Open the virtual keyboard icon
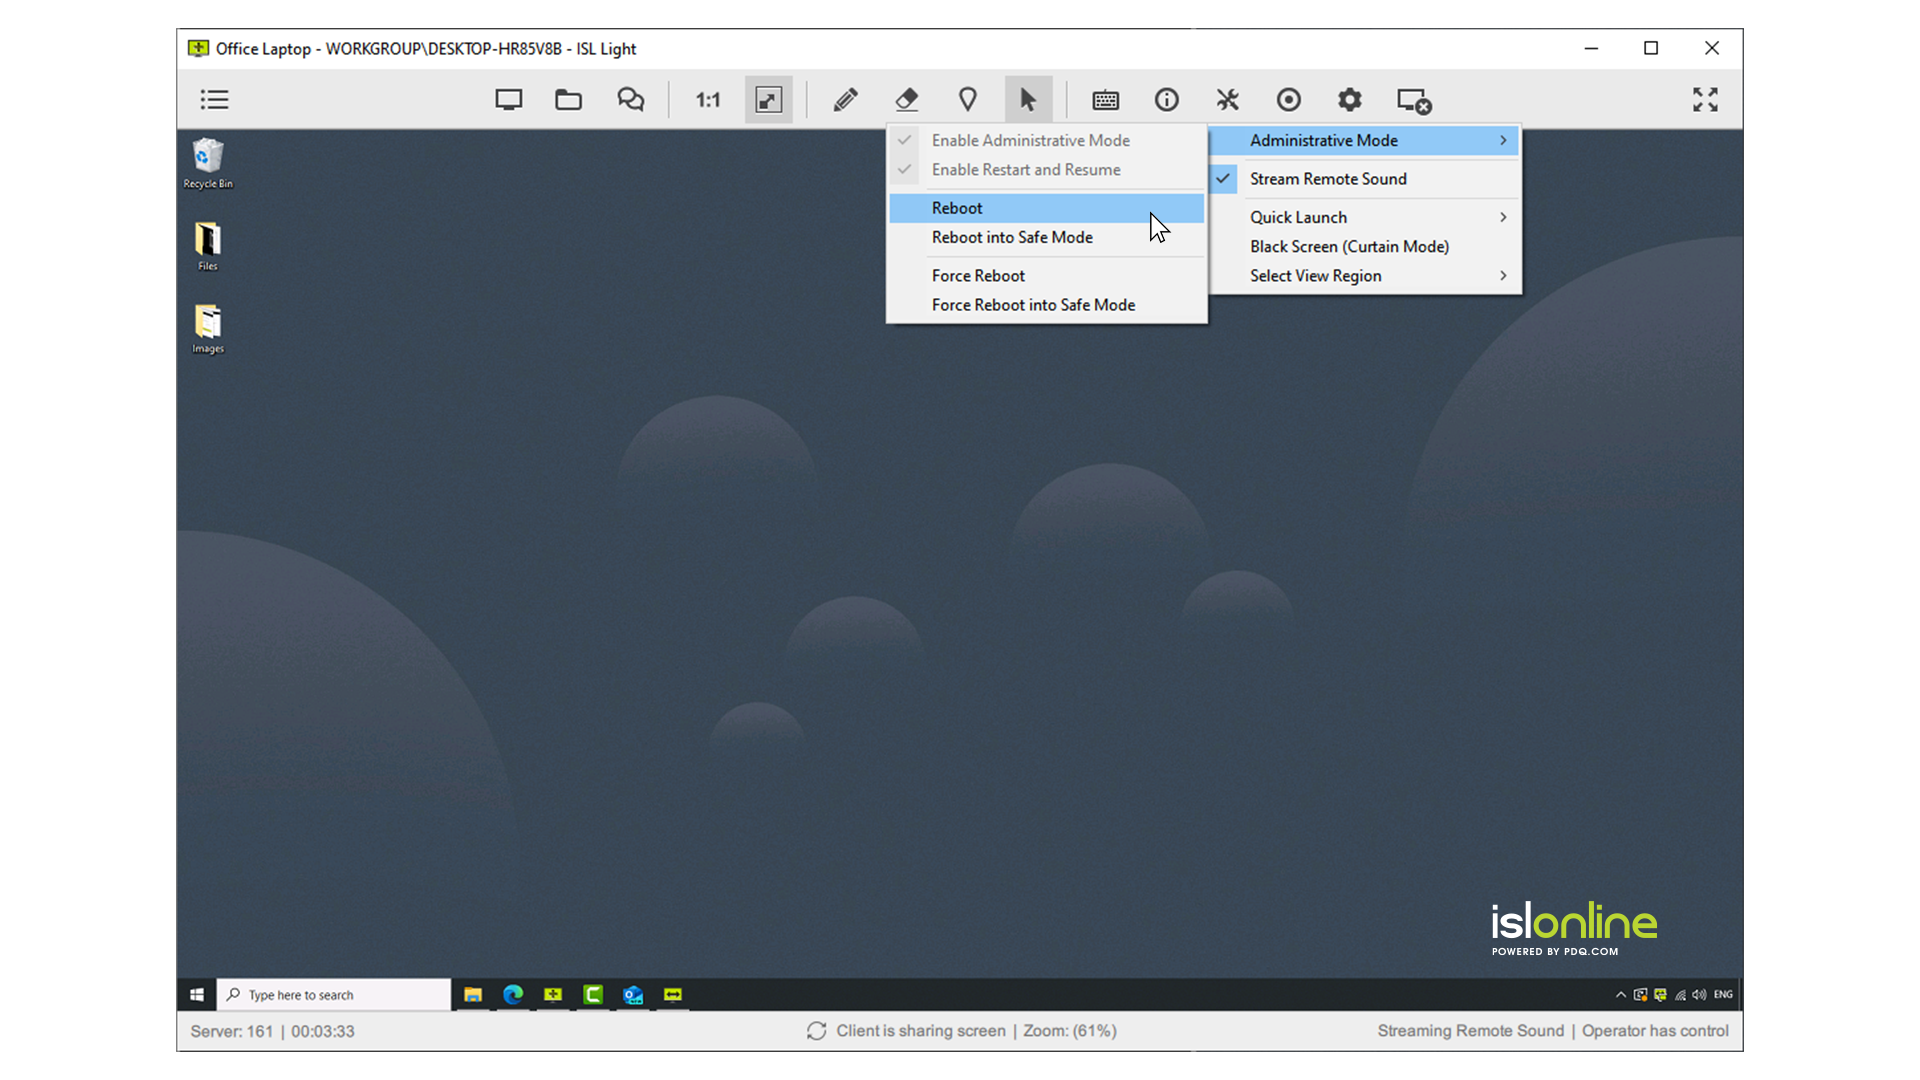1920x1080 pixels. pyautogui.click(x=1105, y=100)
